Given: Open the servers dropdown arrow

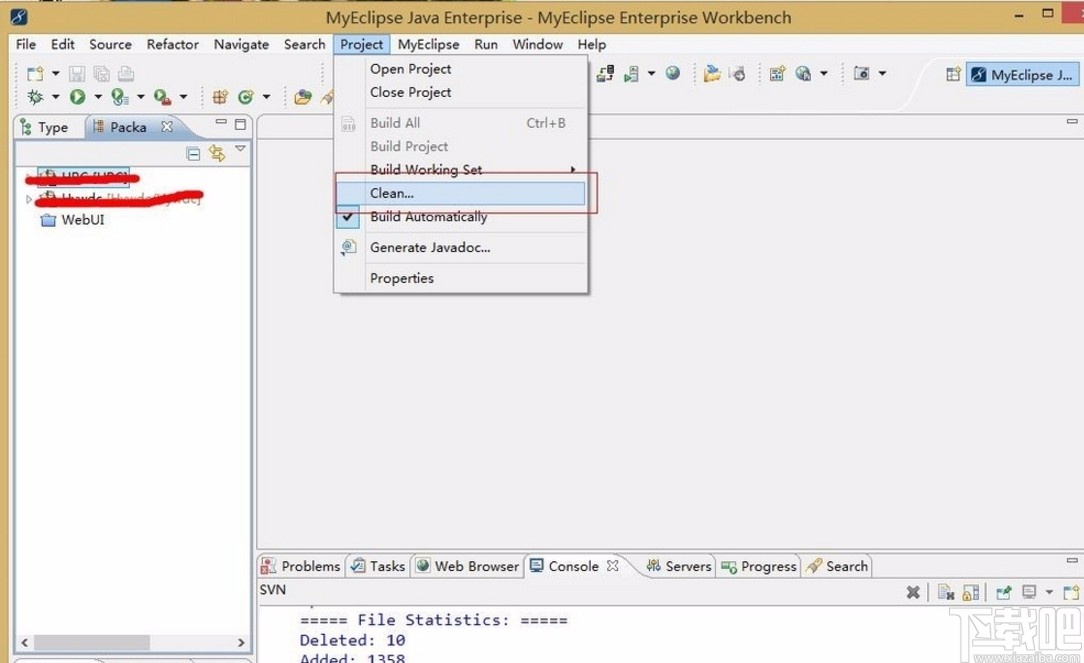Looking at the screenshot, I should pos(651,73).
